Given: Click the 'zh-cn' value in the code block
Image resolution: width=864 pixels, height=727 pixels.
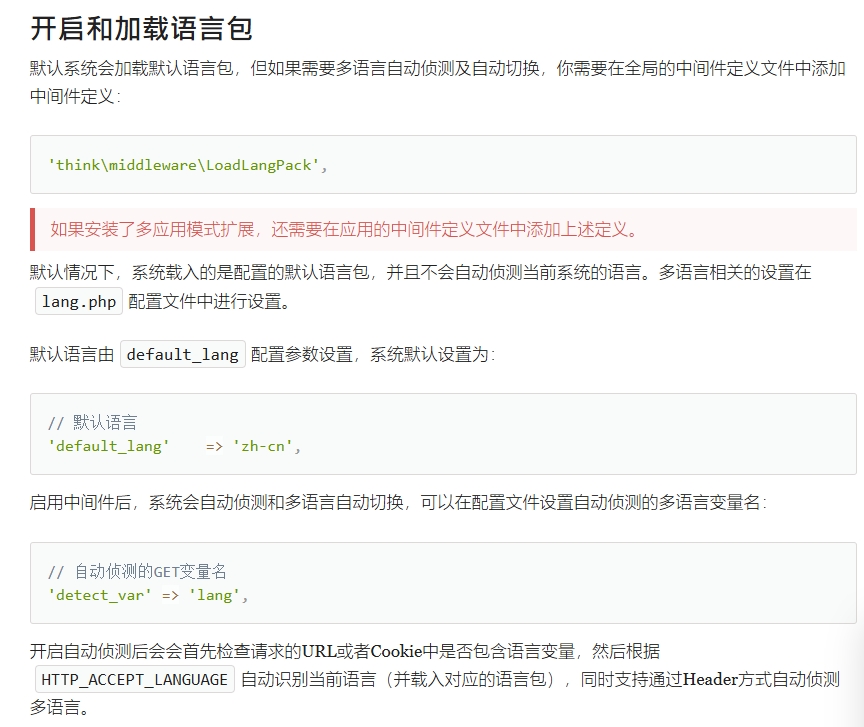Looking at the screenshot, I should [x=265, y=446].
